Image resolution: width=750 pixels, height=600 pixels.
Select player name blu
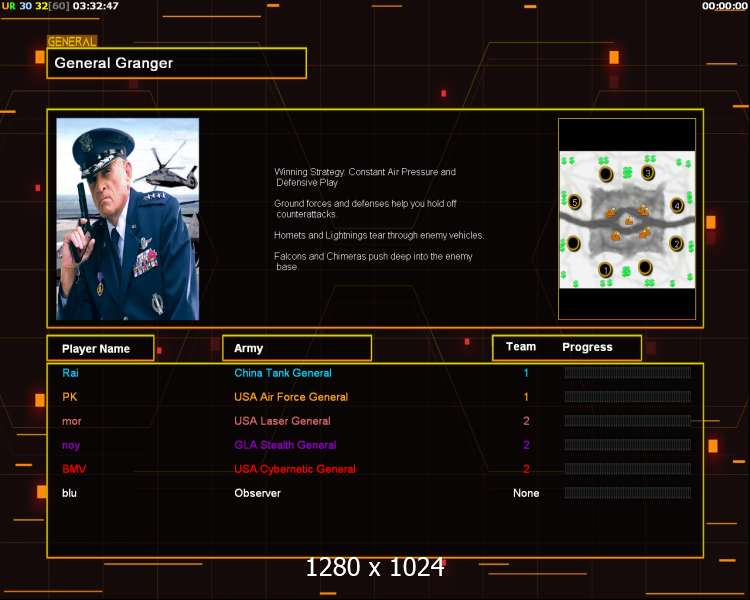click(69, 493)
